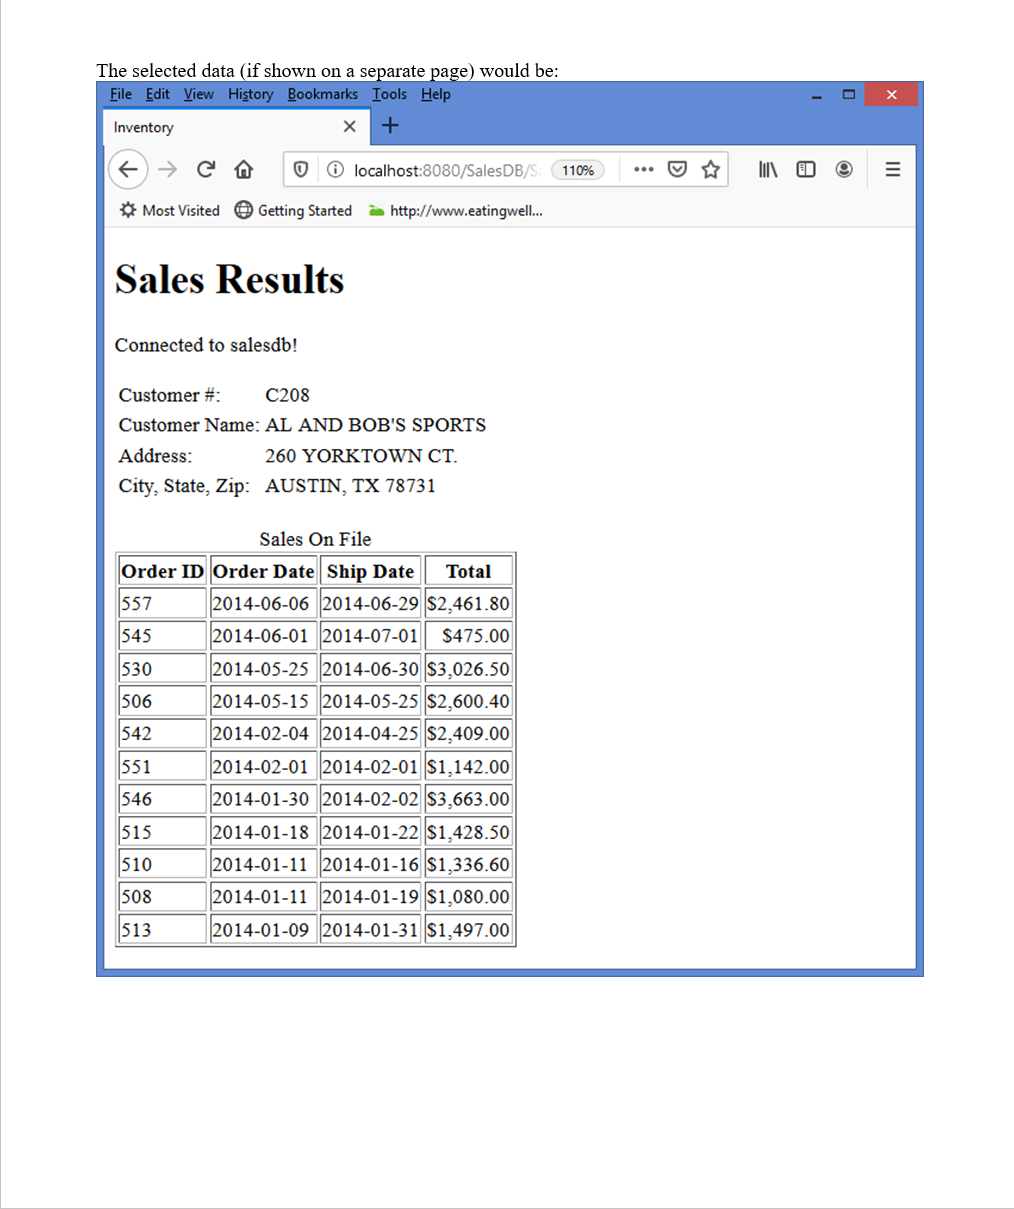Click the Reload page icon
1014x1209 pixels.
[206, 169]
